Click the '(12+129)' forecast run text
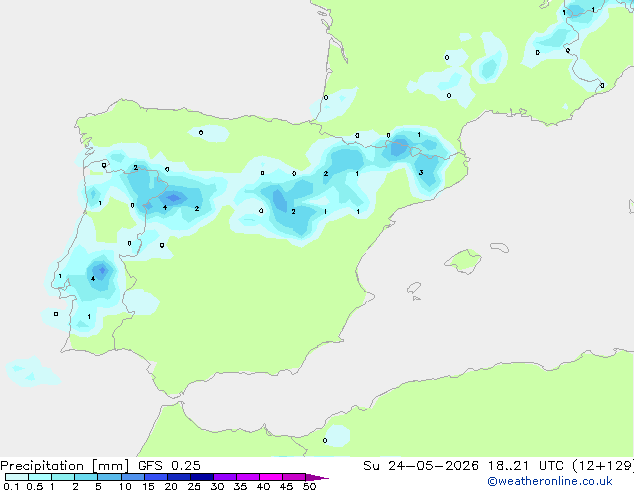The image size is (634, 490). point(602,466)
